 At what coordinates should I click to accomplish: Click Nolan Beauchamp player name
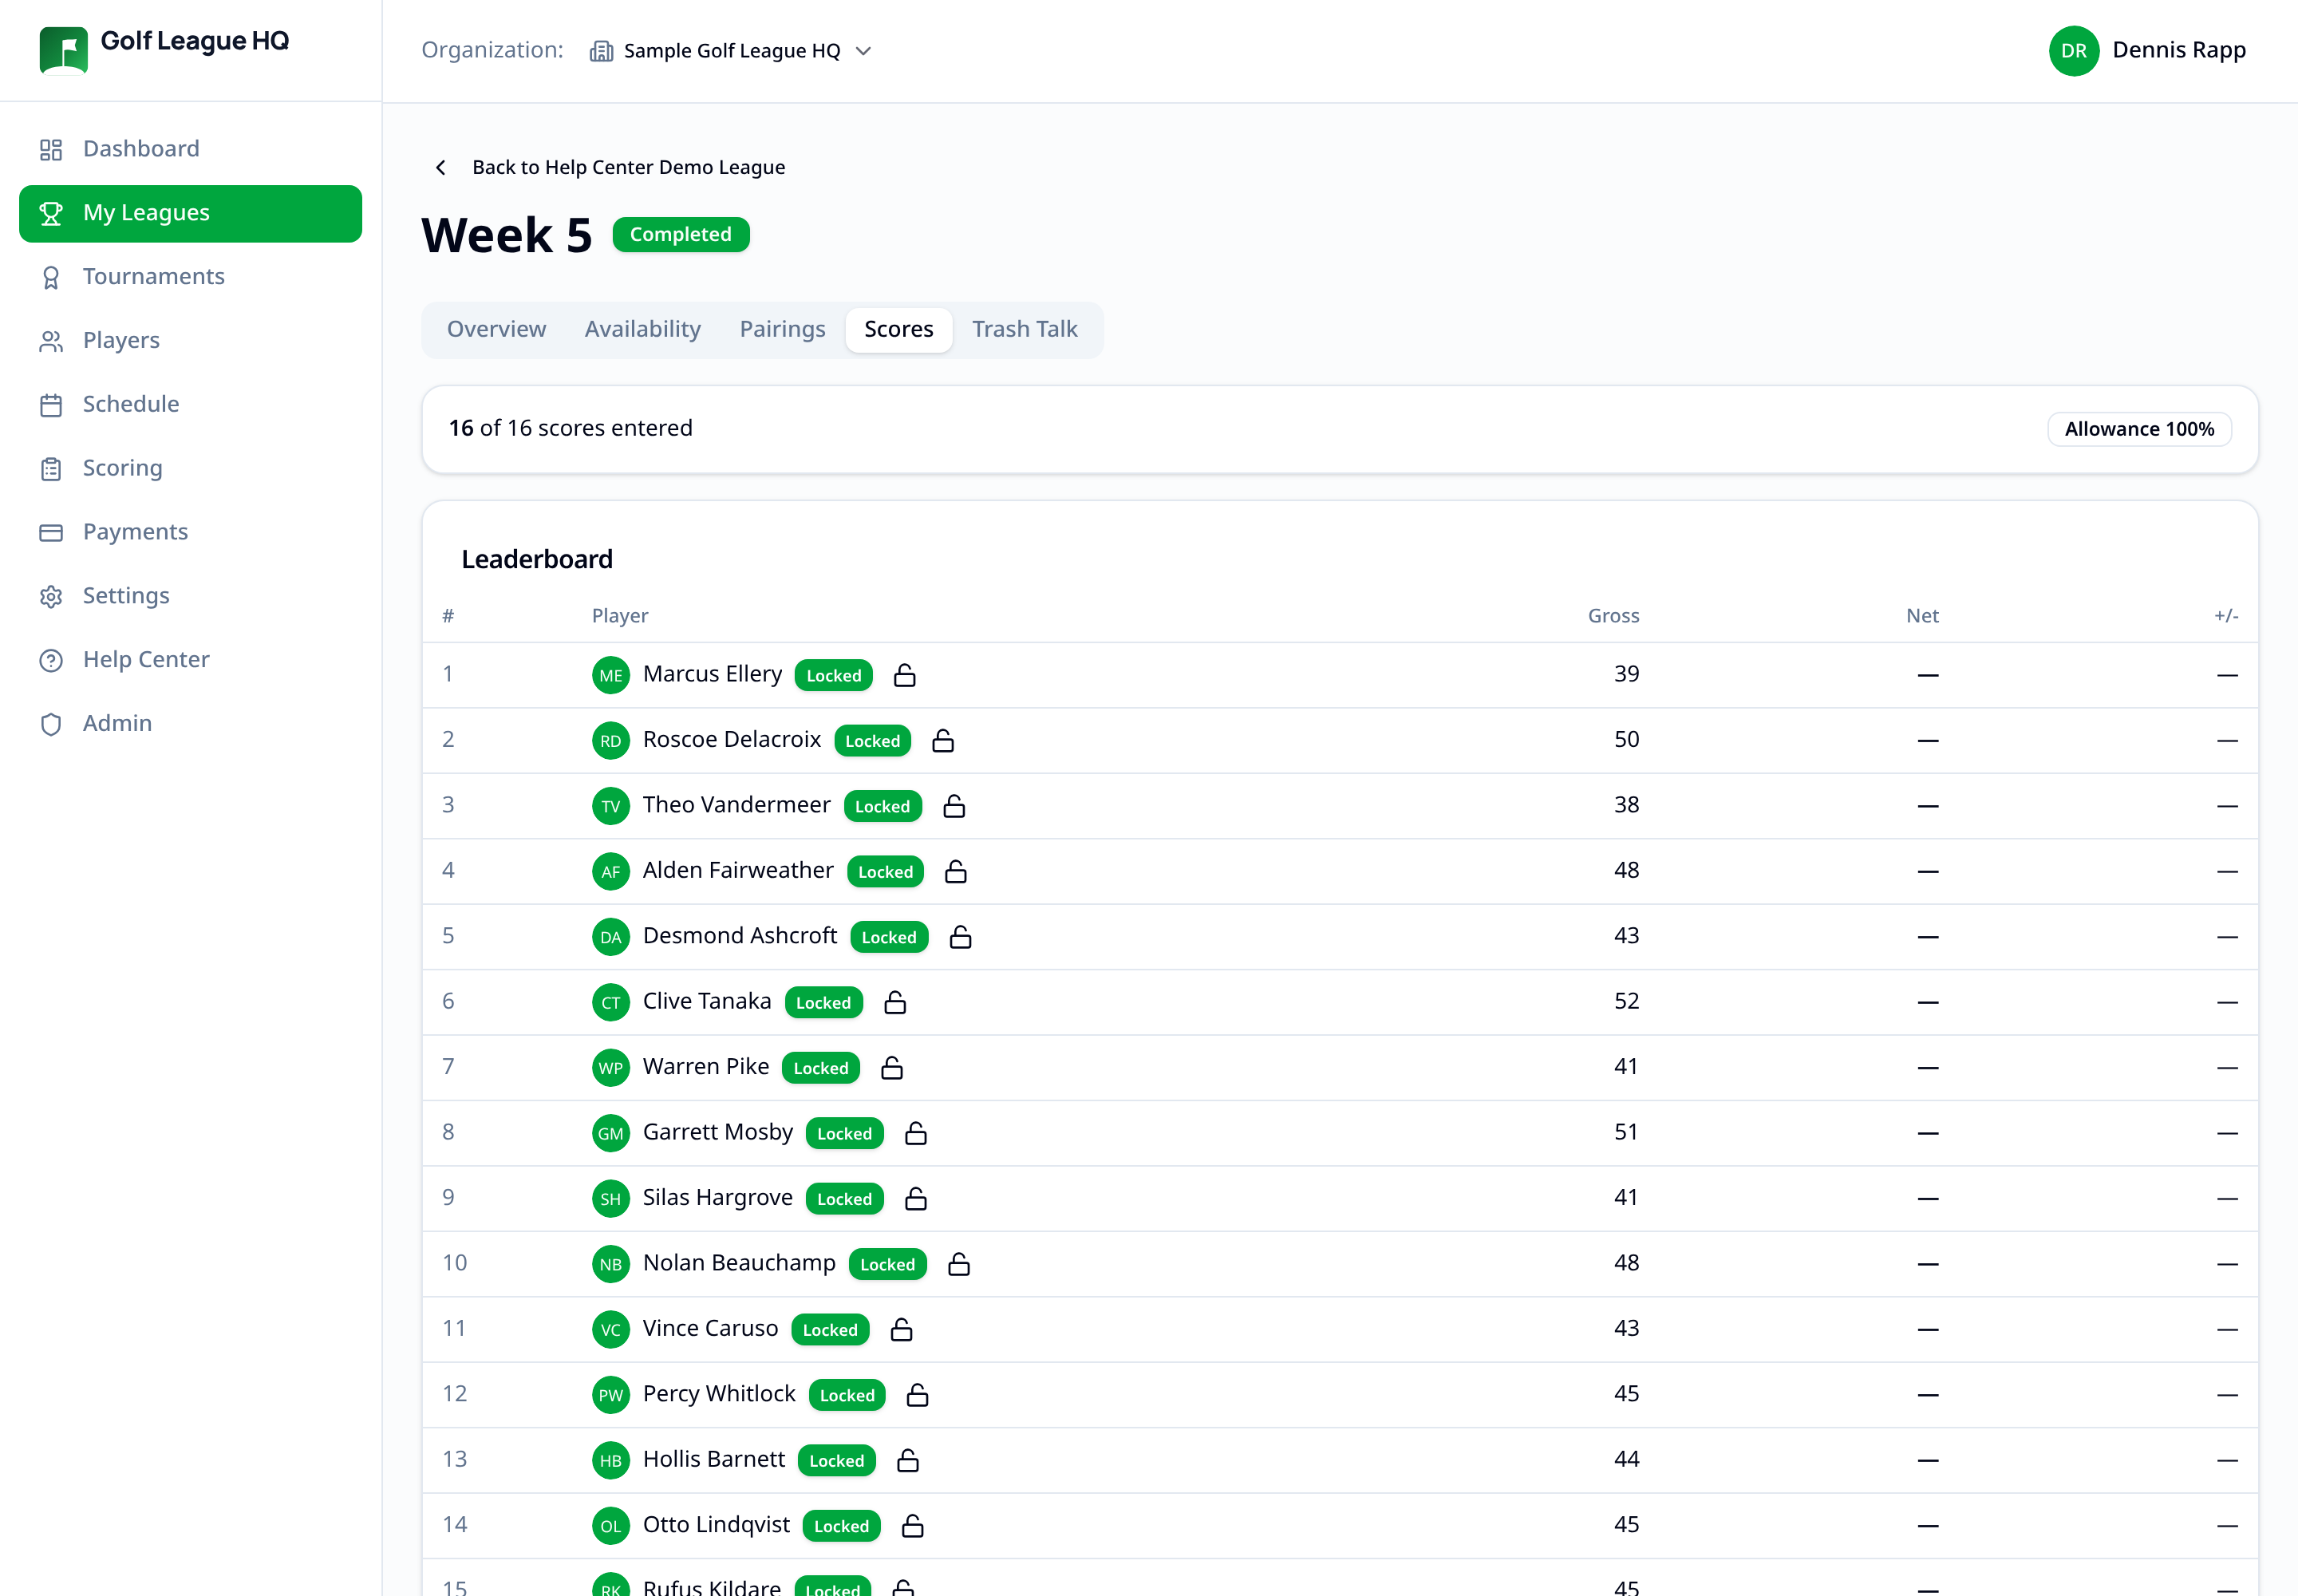[739, 1263]
